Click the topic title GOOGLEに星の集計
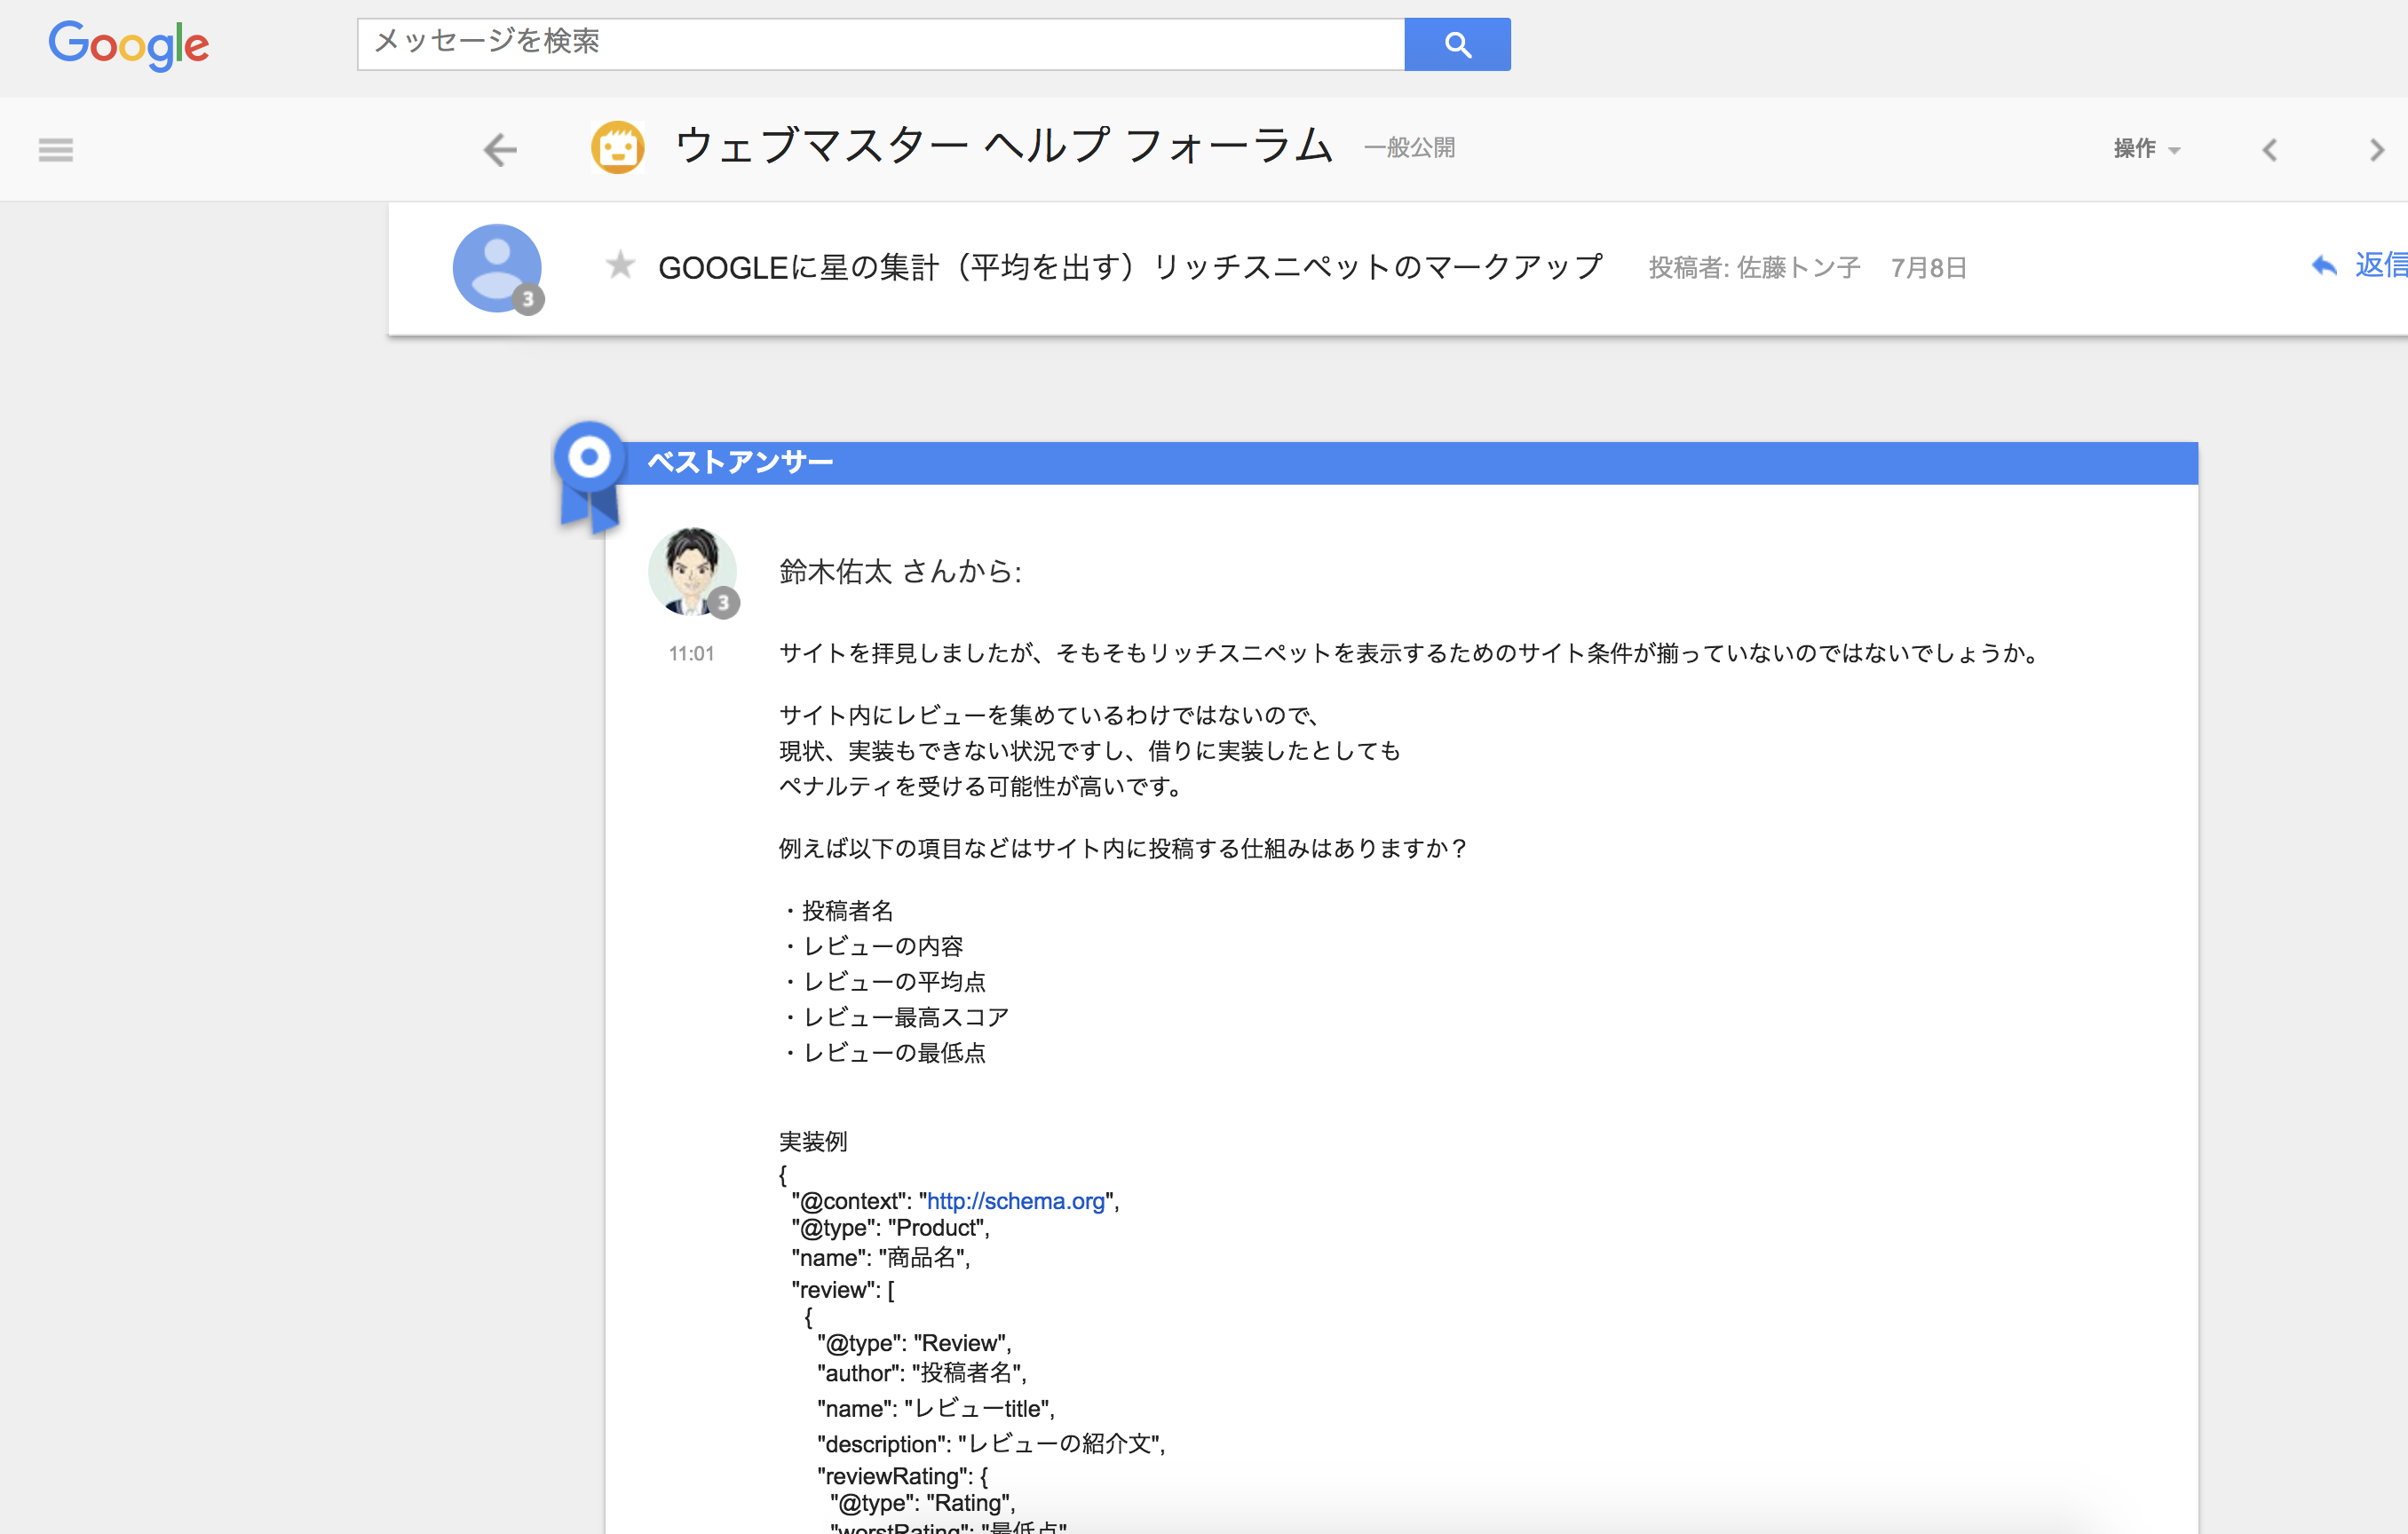Image resolution: width=2408 pixels, height=1534 pixels. [1130, 267]
